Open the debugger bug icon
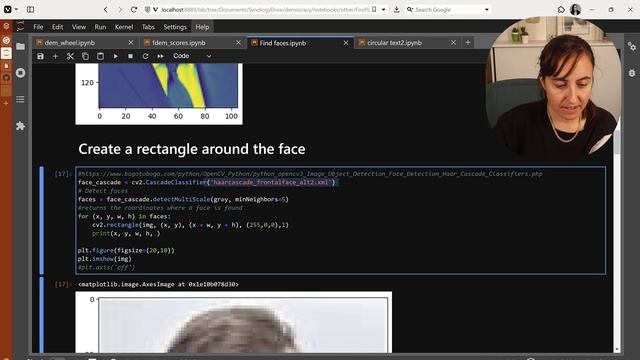Viewport: 640px width, 360px height. (632, 73)
